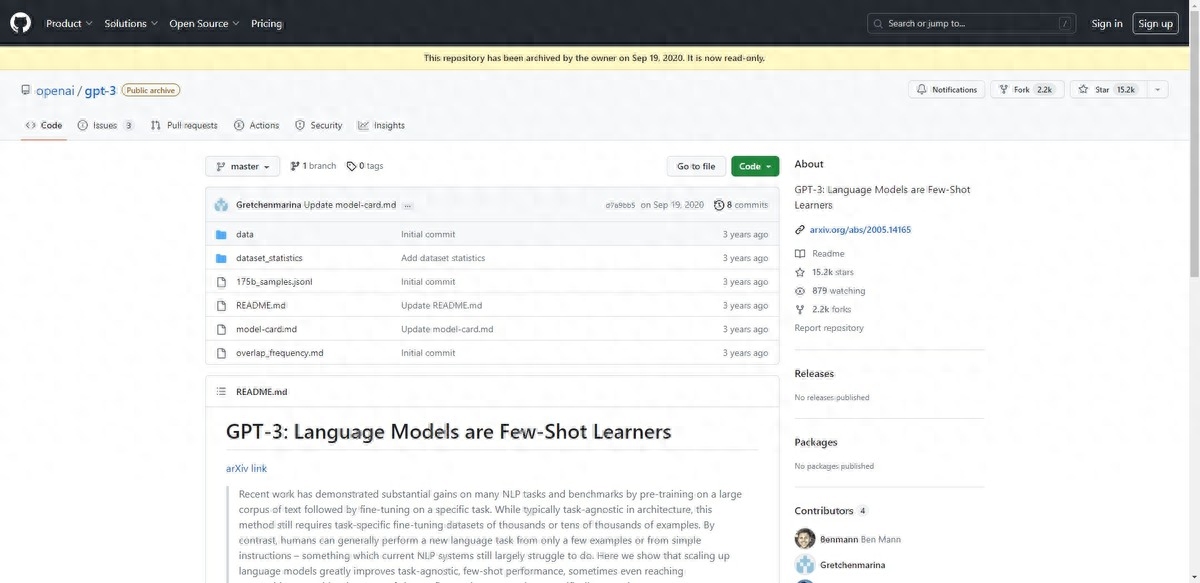Focus the Search or jump to field

pyautogui.click(x=971, y=23)
